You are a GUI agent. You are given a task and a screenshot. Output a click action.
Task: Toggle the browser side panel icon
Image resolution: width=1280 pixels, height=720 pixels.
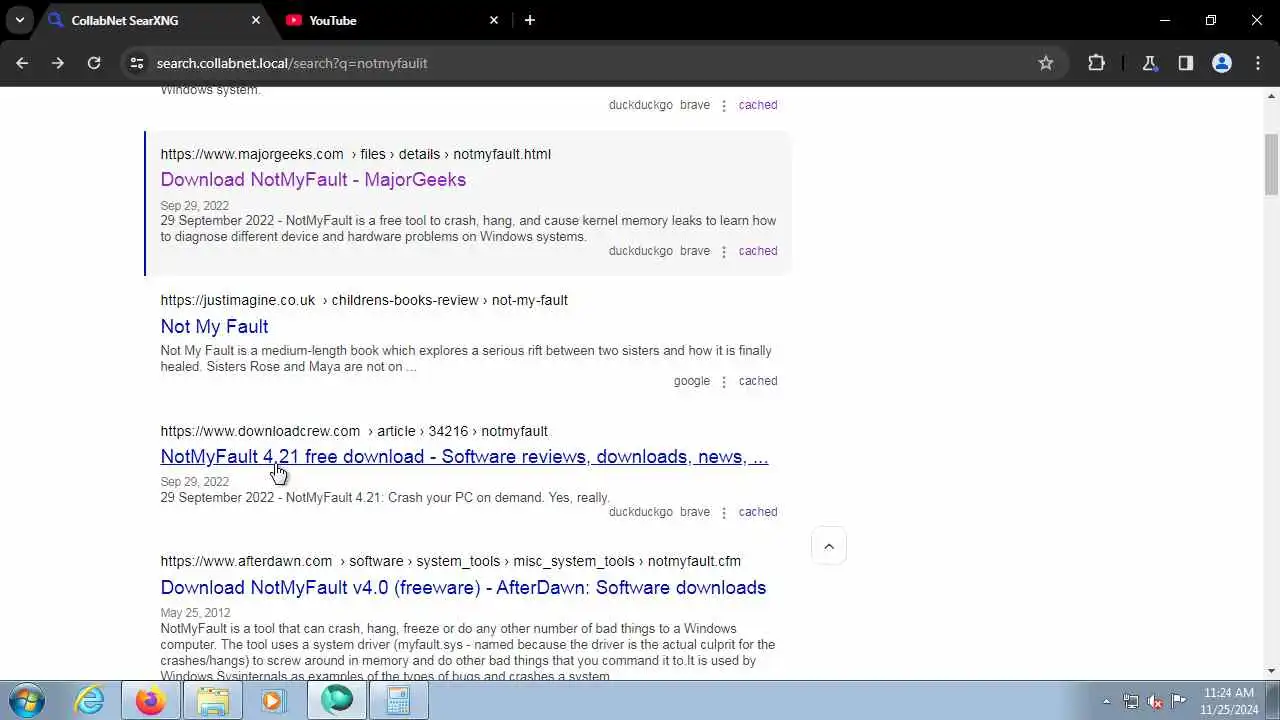coord(1186,63)
